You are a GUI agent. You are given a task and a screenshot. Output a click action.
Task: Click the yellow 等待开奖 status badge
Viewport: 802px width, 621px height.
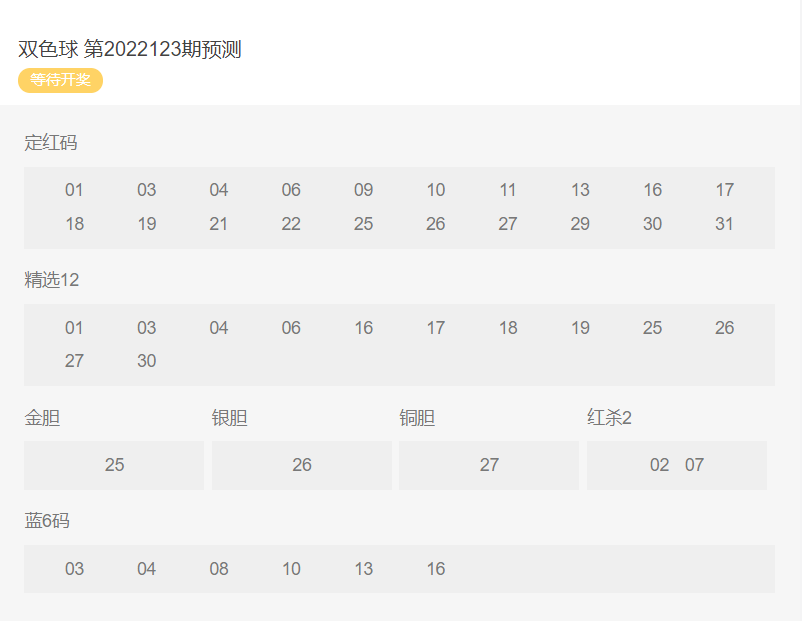point(60,80)
